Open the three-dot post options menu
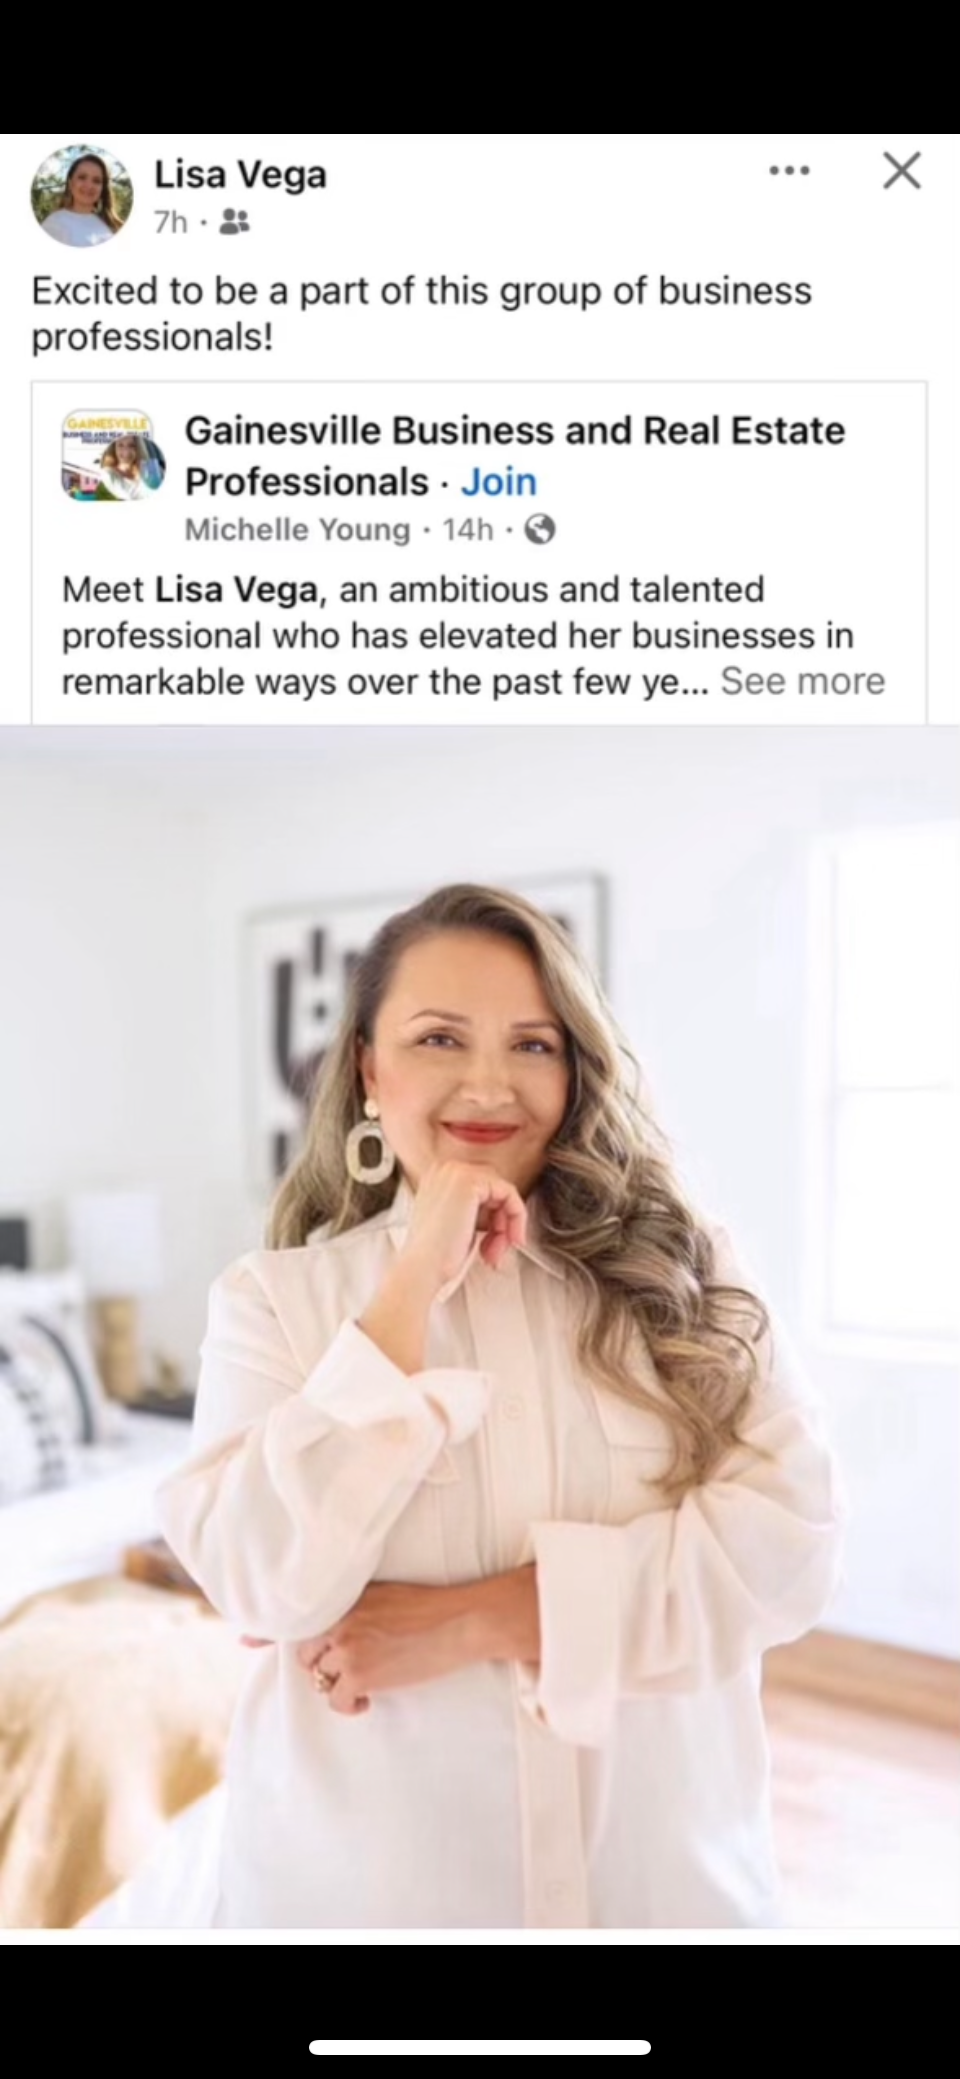Viewport: 960px width, 2079px height. [x=789, y=172]
